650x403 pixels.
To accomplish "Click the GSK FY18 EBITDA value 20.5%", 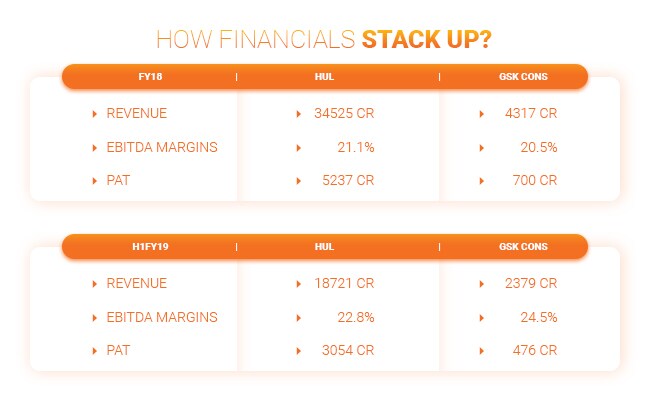I will [x=538, y=148].
